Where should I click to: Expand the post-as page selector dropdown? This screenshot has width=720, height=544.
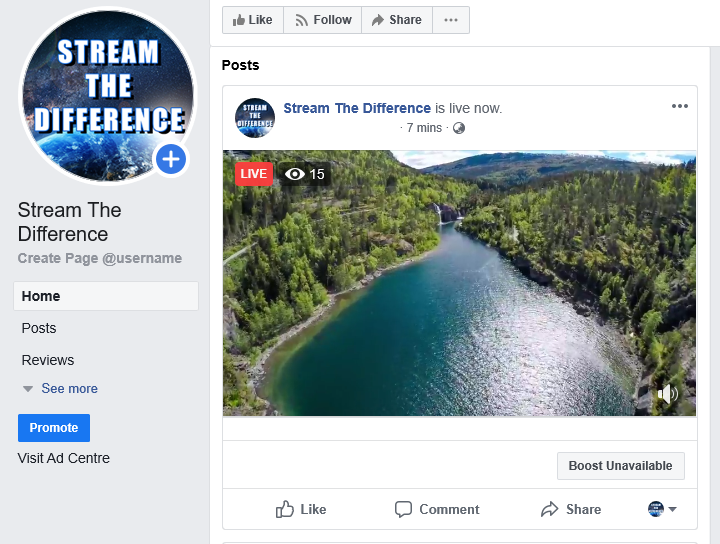coord(662,509)
